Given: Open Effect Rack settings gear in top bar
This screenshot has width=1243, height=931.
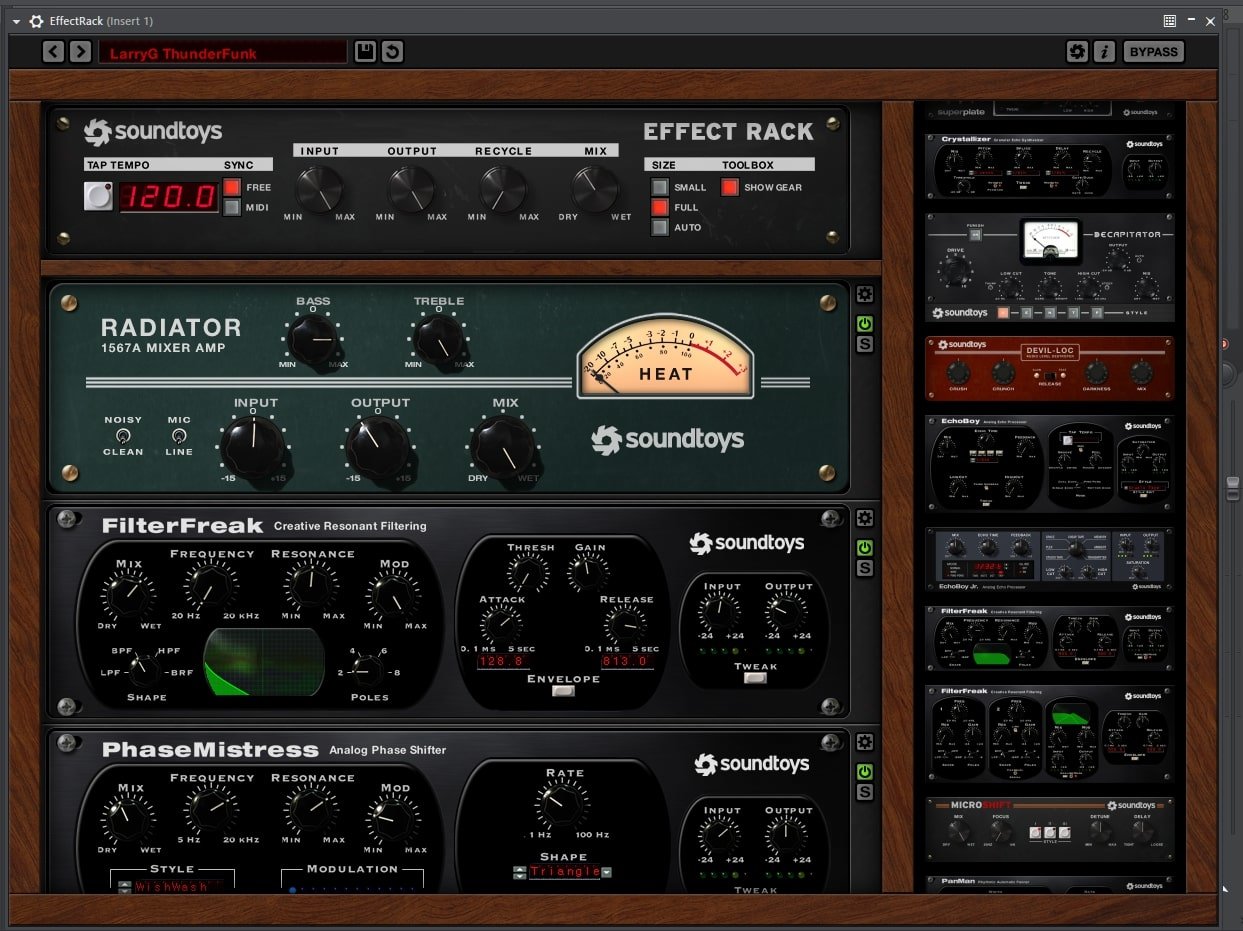Looking at the screenshot, I should 1077,52.
